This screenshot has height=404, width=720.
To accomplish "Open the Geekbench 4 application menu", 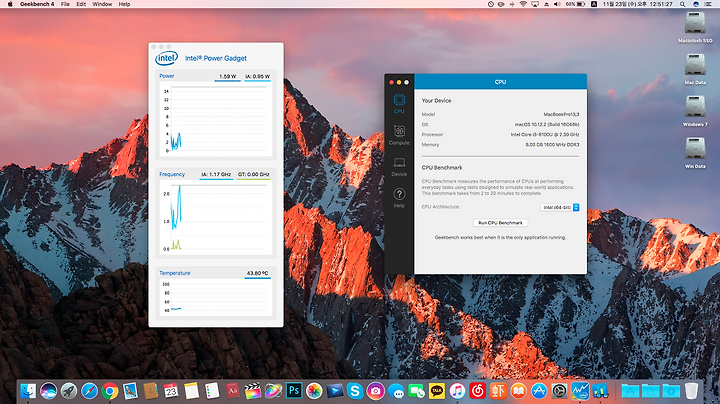I will [37, 4].
